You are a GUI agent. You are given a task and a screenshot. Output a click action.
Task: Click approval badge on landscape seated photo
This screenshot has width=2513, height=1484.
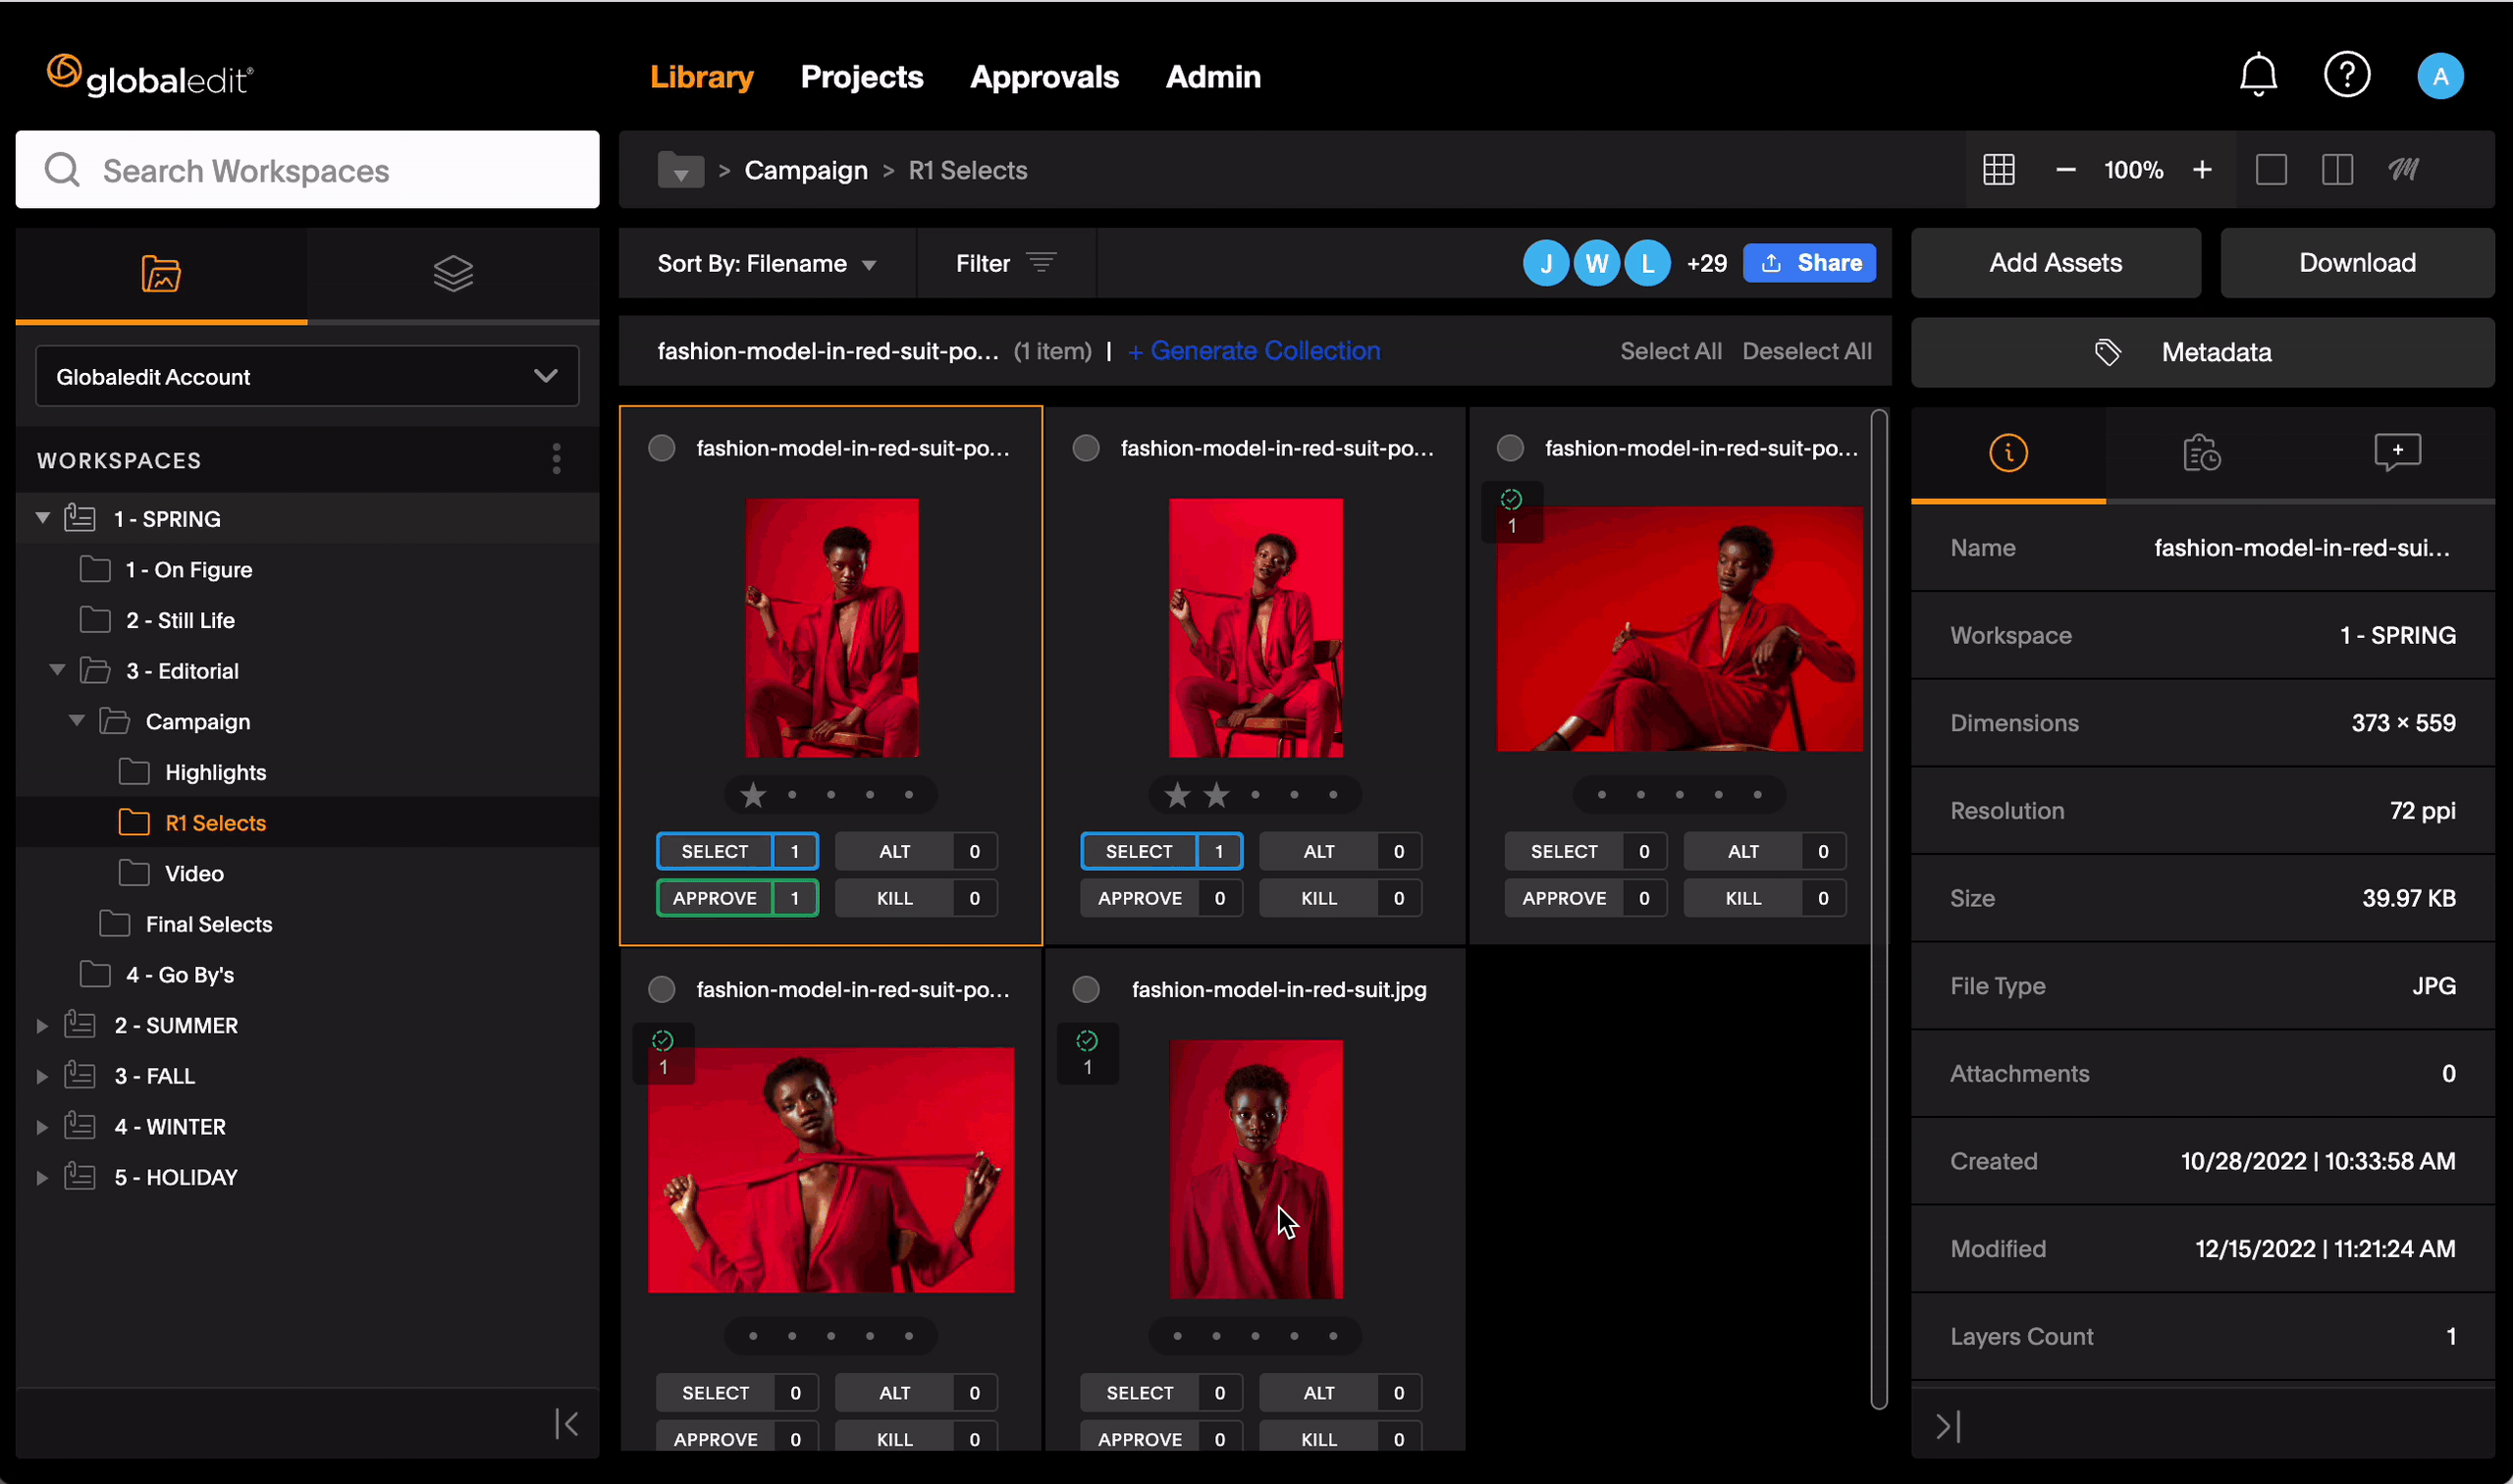tap(1511, 511)
